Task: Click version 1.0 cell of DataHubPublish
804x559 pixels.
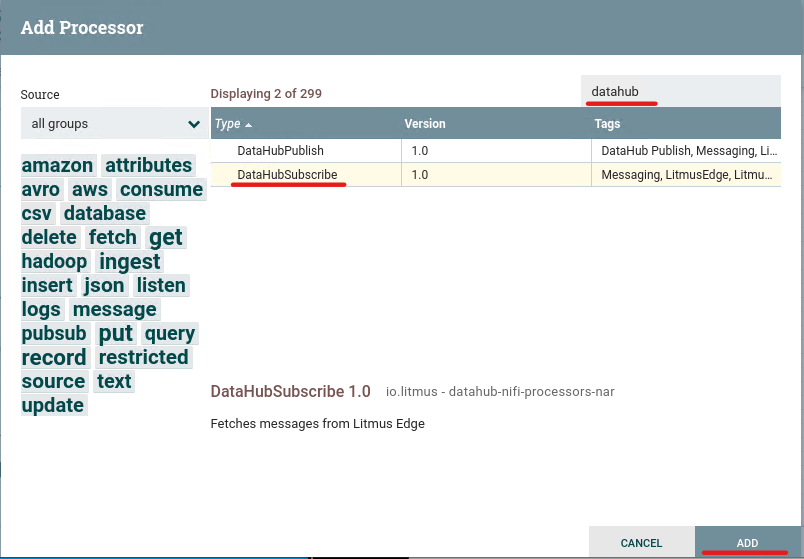Action: click(496, 151)
